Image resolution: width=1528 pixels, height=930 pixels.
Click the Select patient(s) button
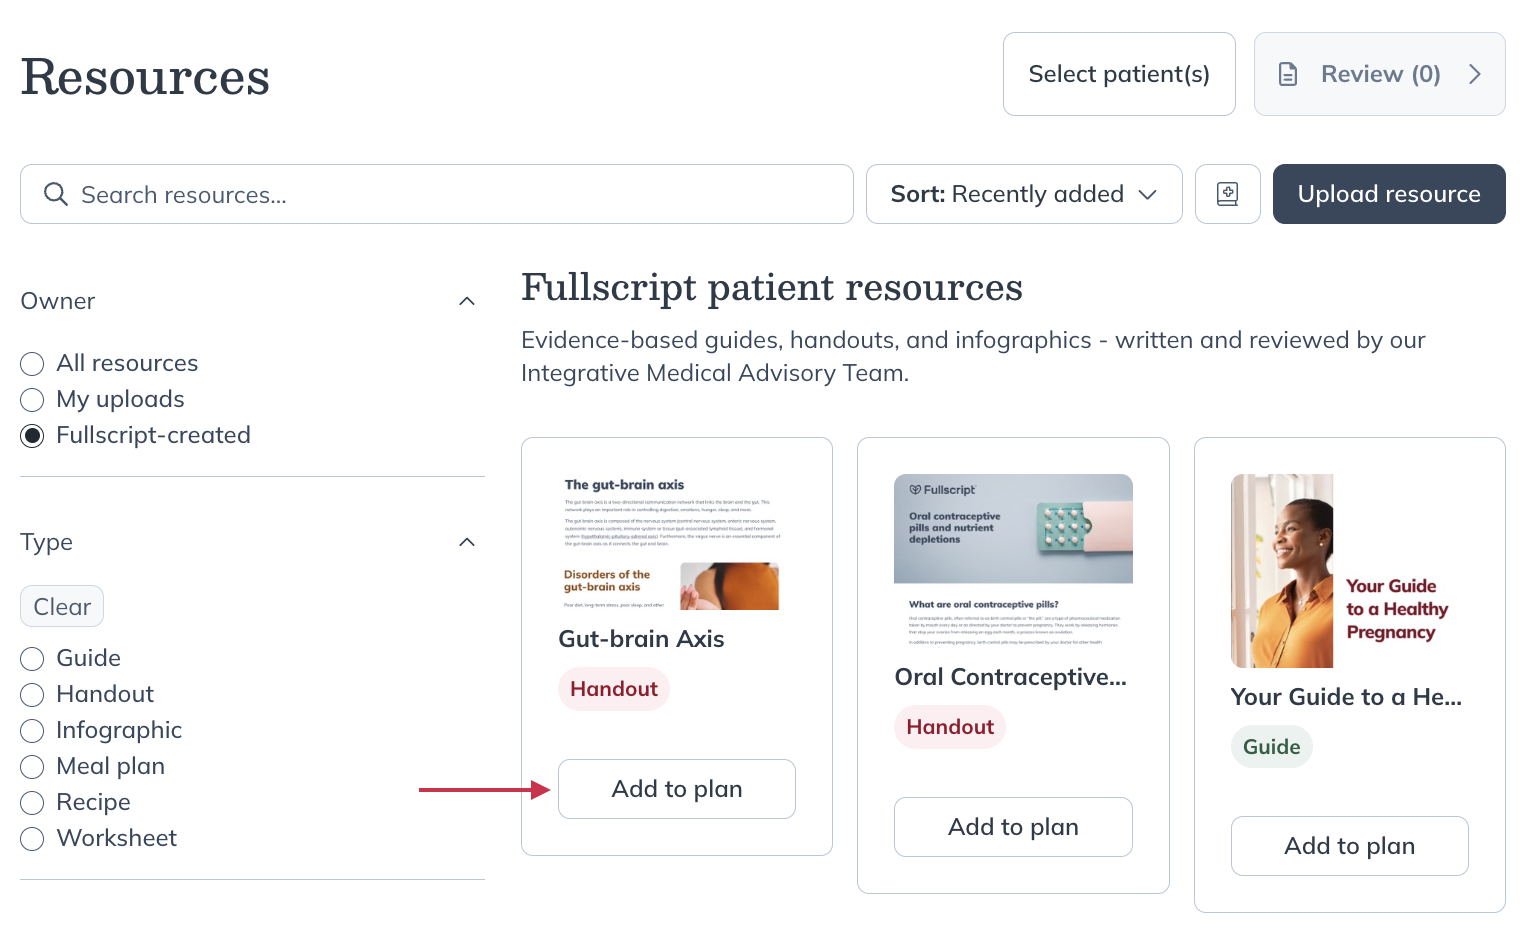(1119, 73)
